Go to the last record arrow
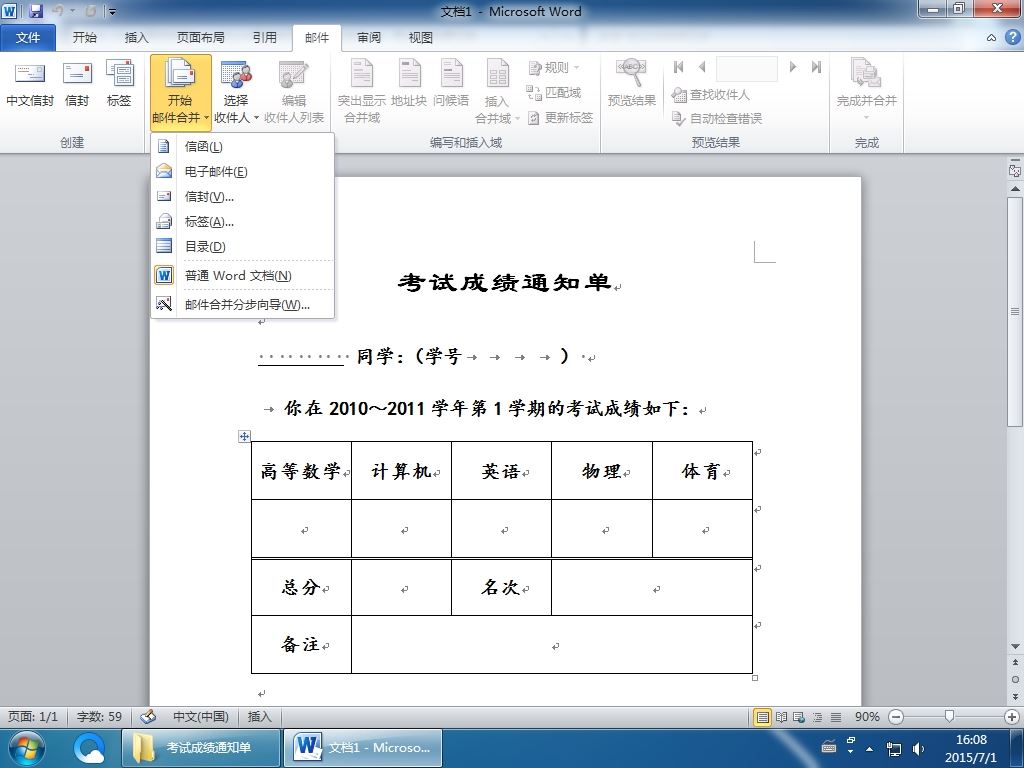The image size is (1024, 768). pyautogui.click(x=816, y=67)
